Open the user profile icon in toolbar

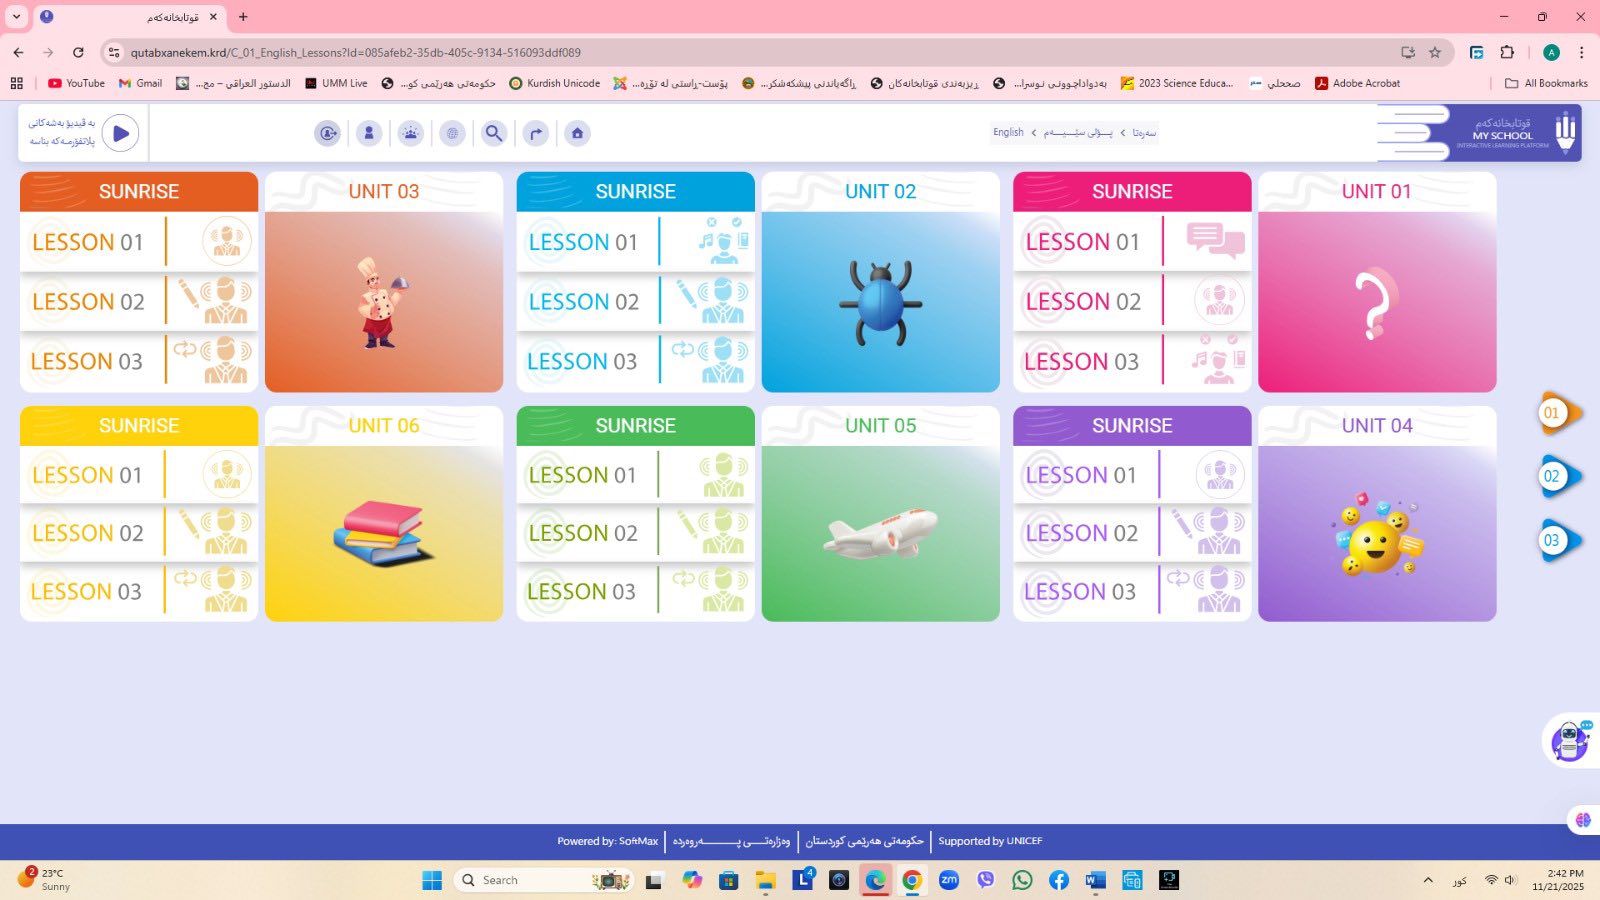(369, 133)
